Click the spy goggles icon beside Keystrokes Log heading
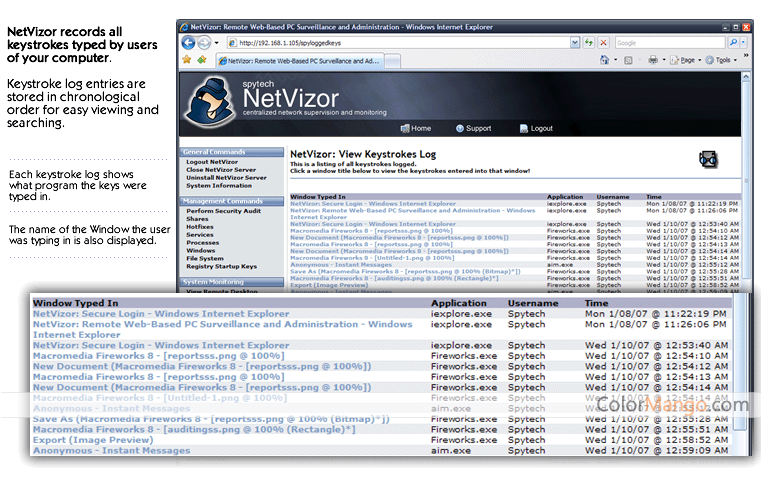The height and width of the screenshot is (477, 761). coord(708,159)
